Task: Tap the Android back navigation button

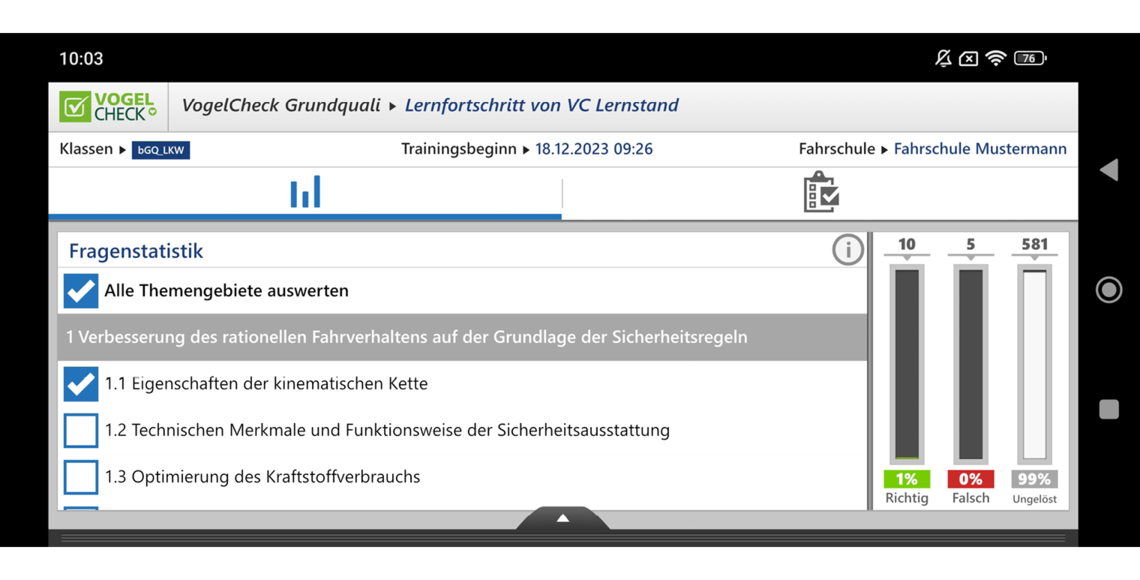Action: click(x=1109, y=170)
